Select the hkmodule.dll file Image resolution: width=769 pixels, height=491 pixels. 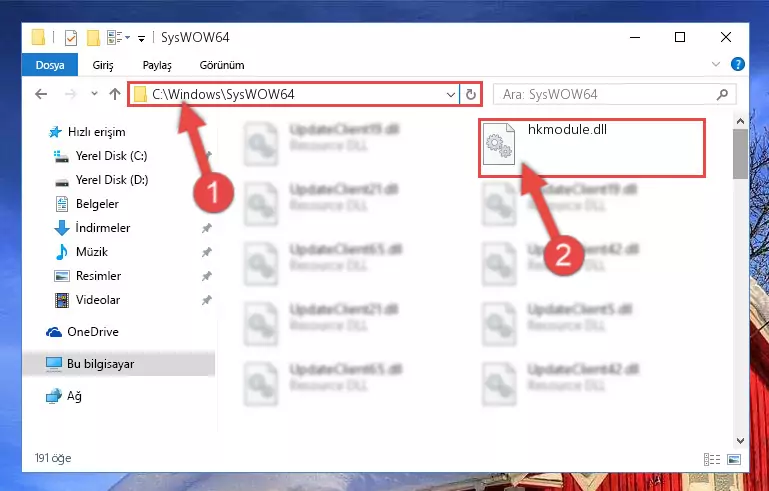592,148
